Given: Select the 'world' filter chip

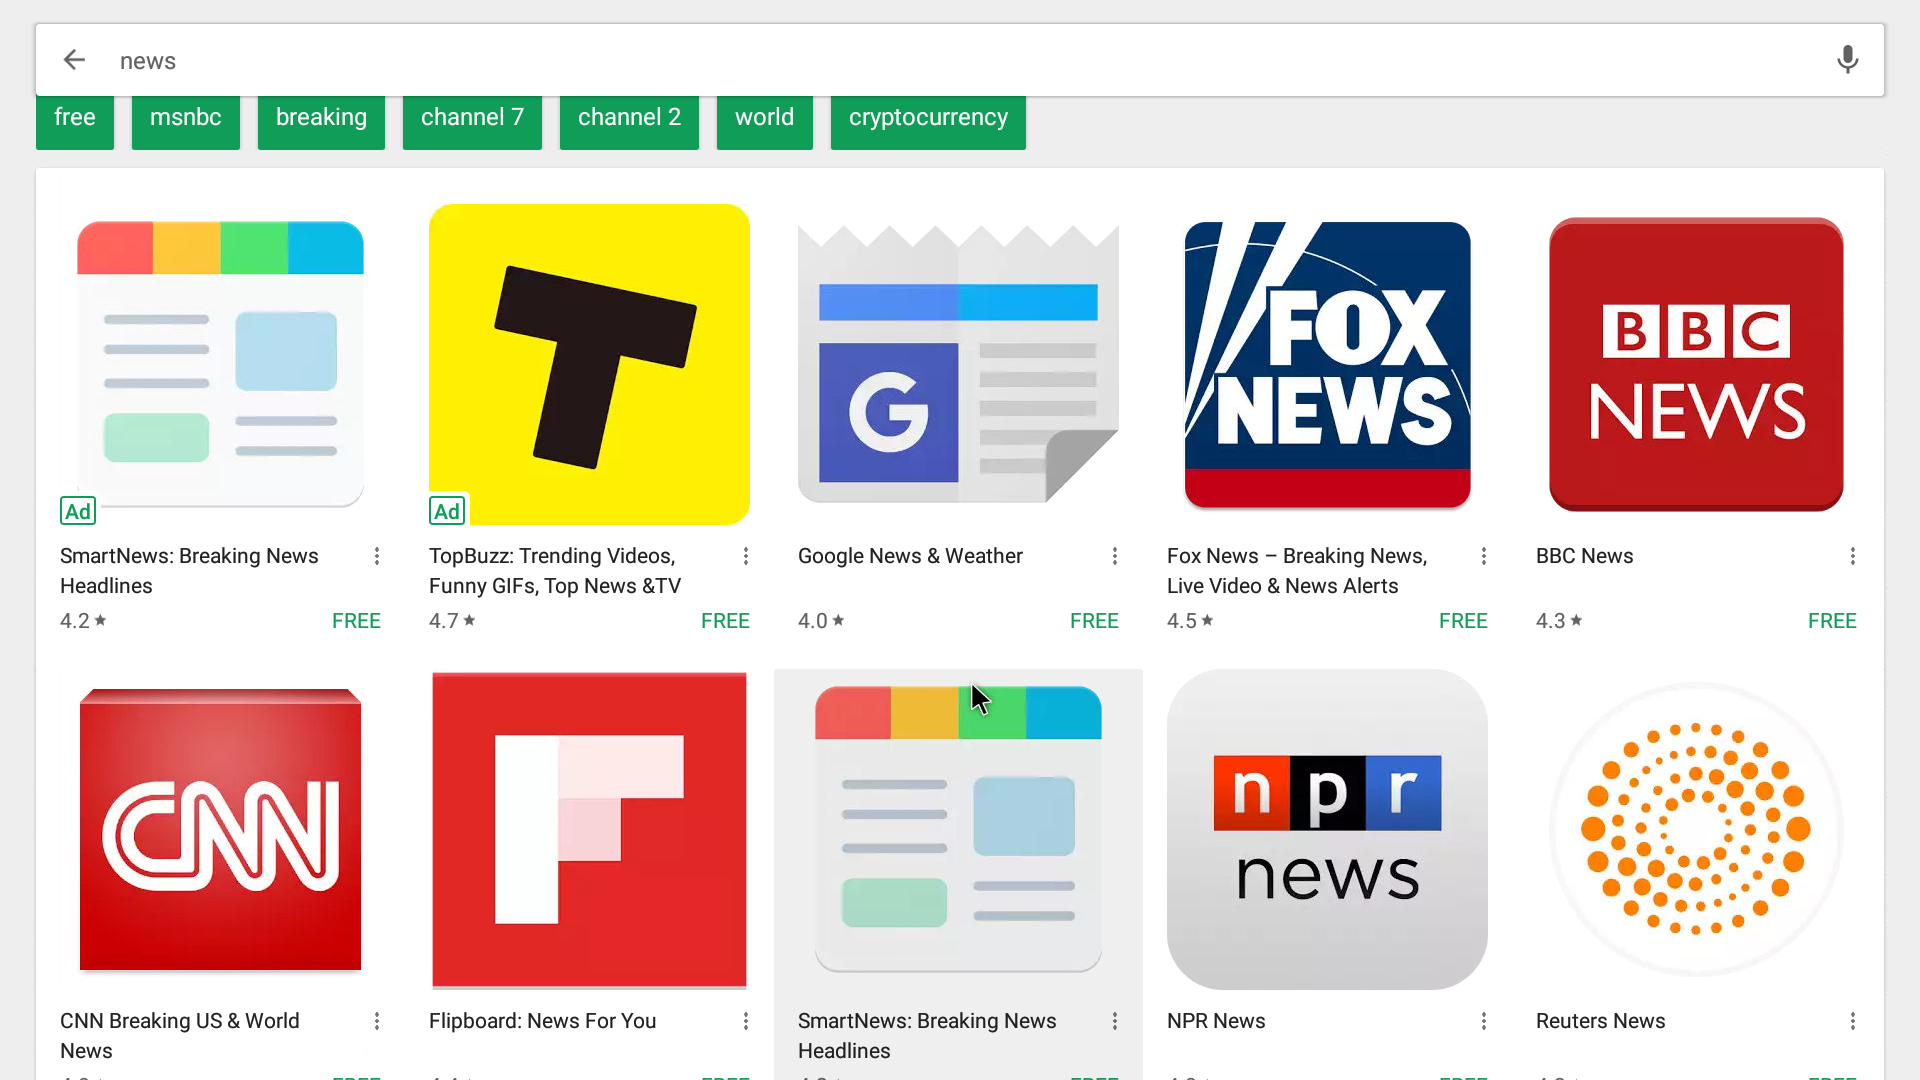Looking at the screenshot, I should point(765,120).
